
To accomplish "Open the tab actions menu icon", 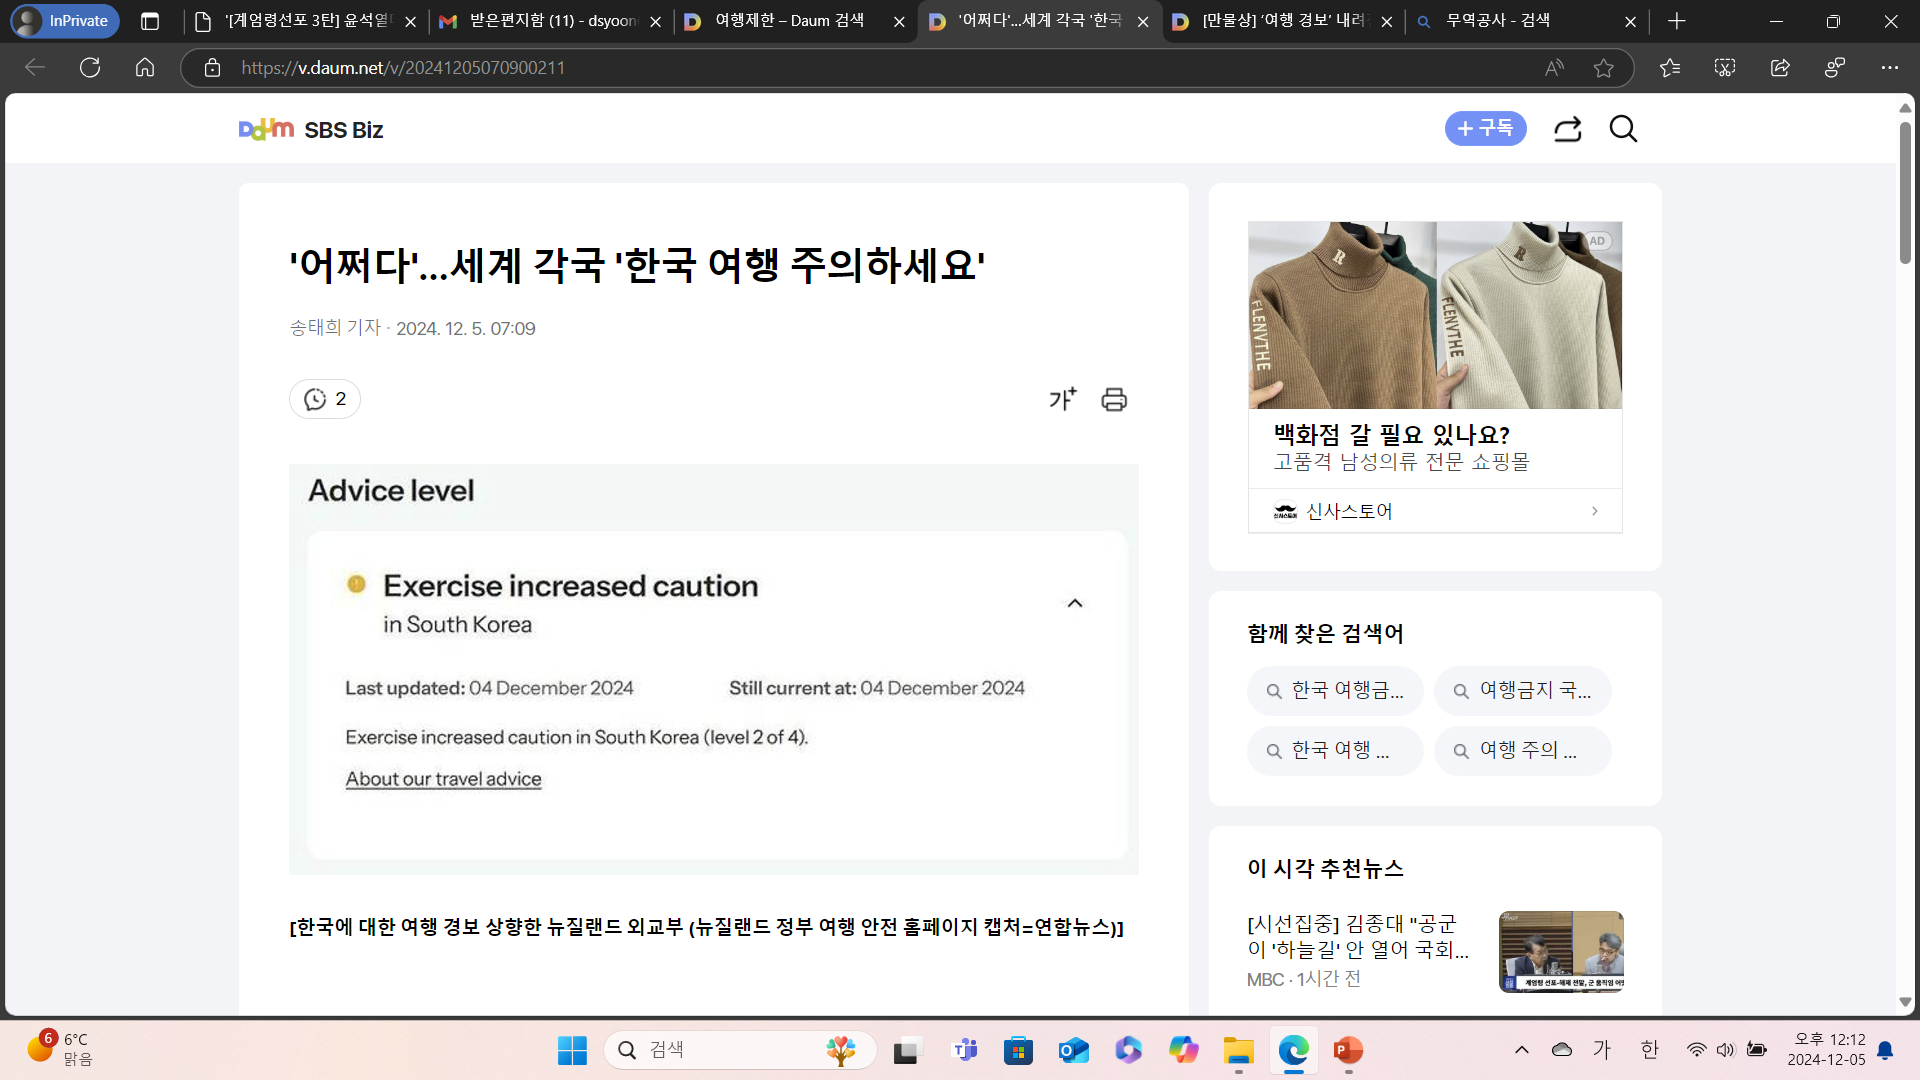I will [x=150, y=21].
